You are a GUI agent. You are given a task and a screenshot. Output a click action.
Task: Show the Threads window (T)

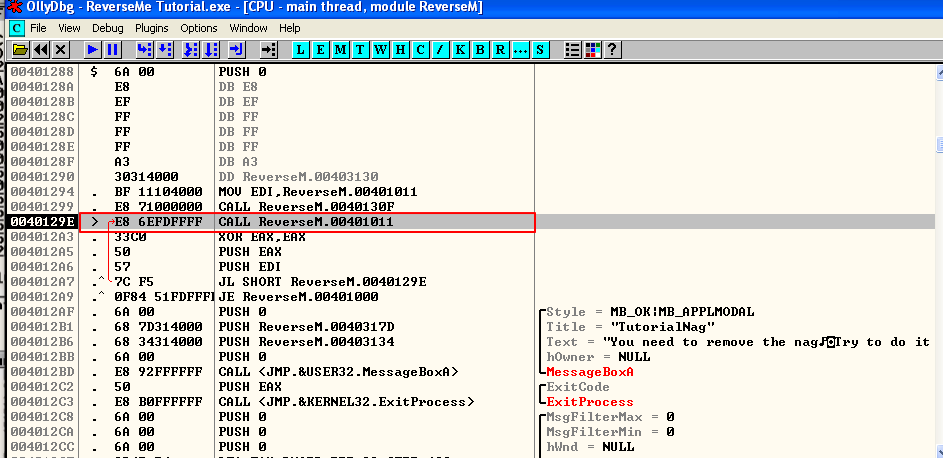360,49
